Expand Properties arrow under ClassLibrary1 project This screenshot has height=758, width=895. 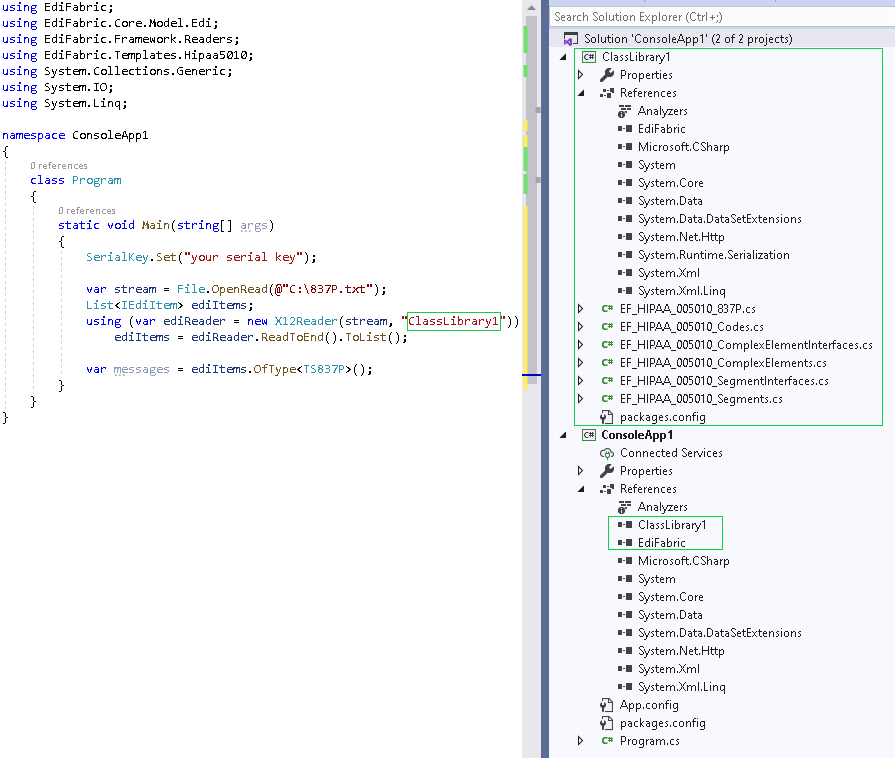pos(580,75)
